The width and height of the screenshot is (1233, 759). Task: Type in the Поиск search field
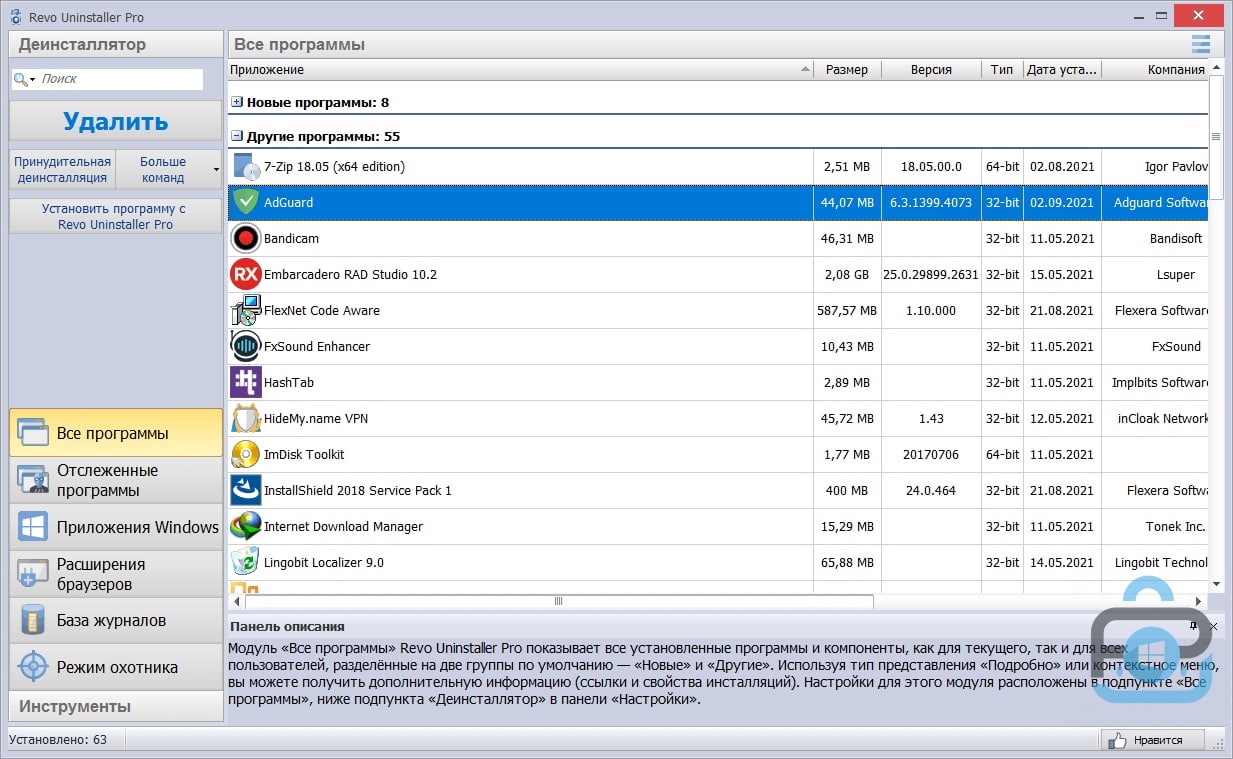120,79
